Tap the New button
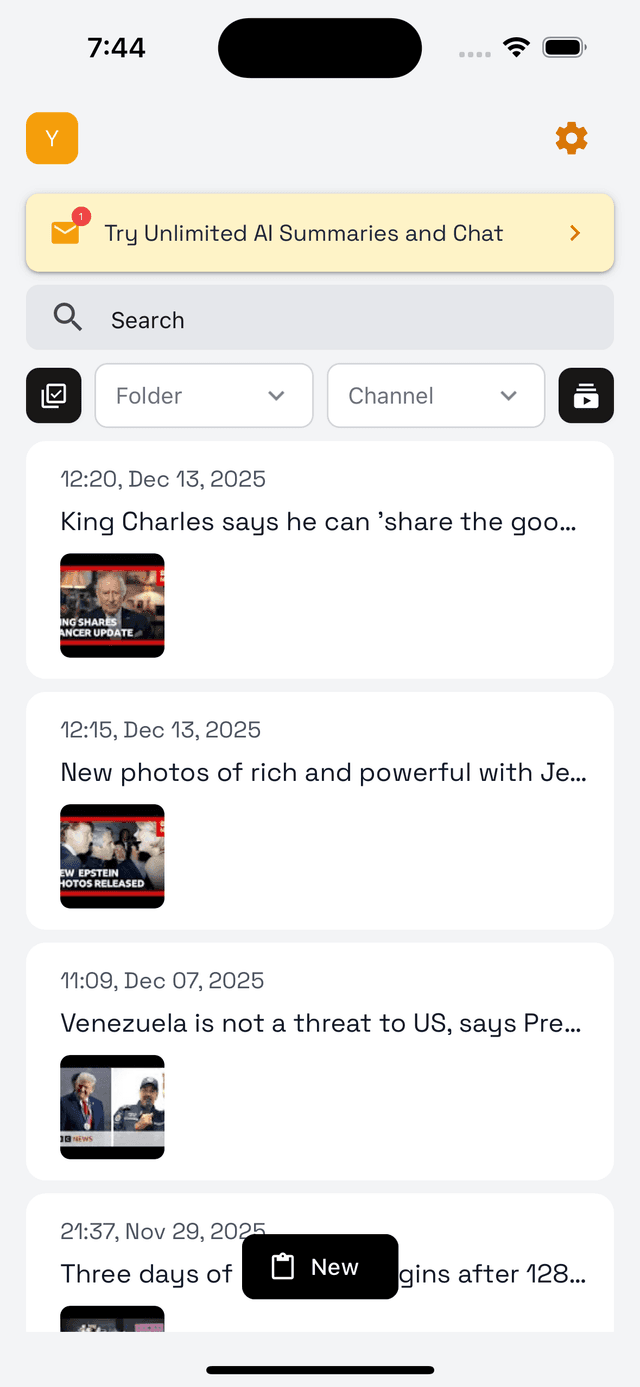The width and height of the screenshot is (640, 1387). coord(320,1266)
